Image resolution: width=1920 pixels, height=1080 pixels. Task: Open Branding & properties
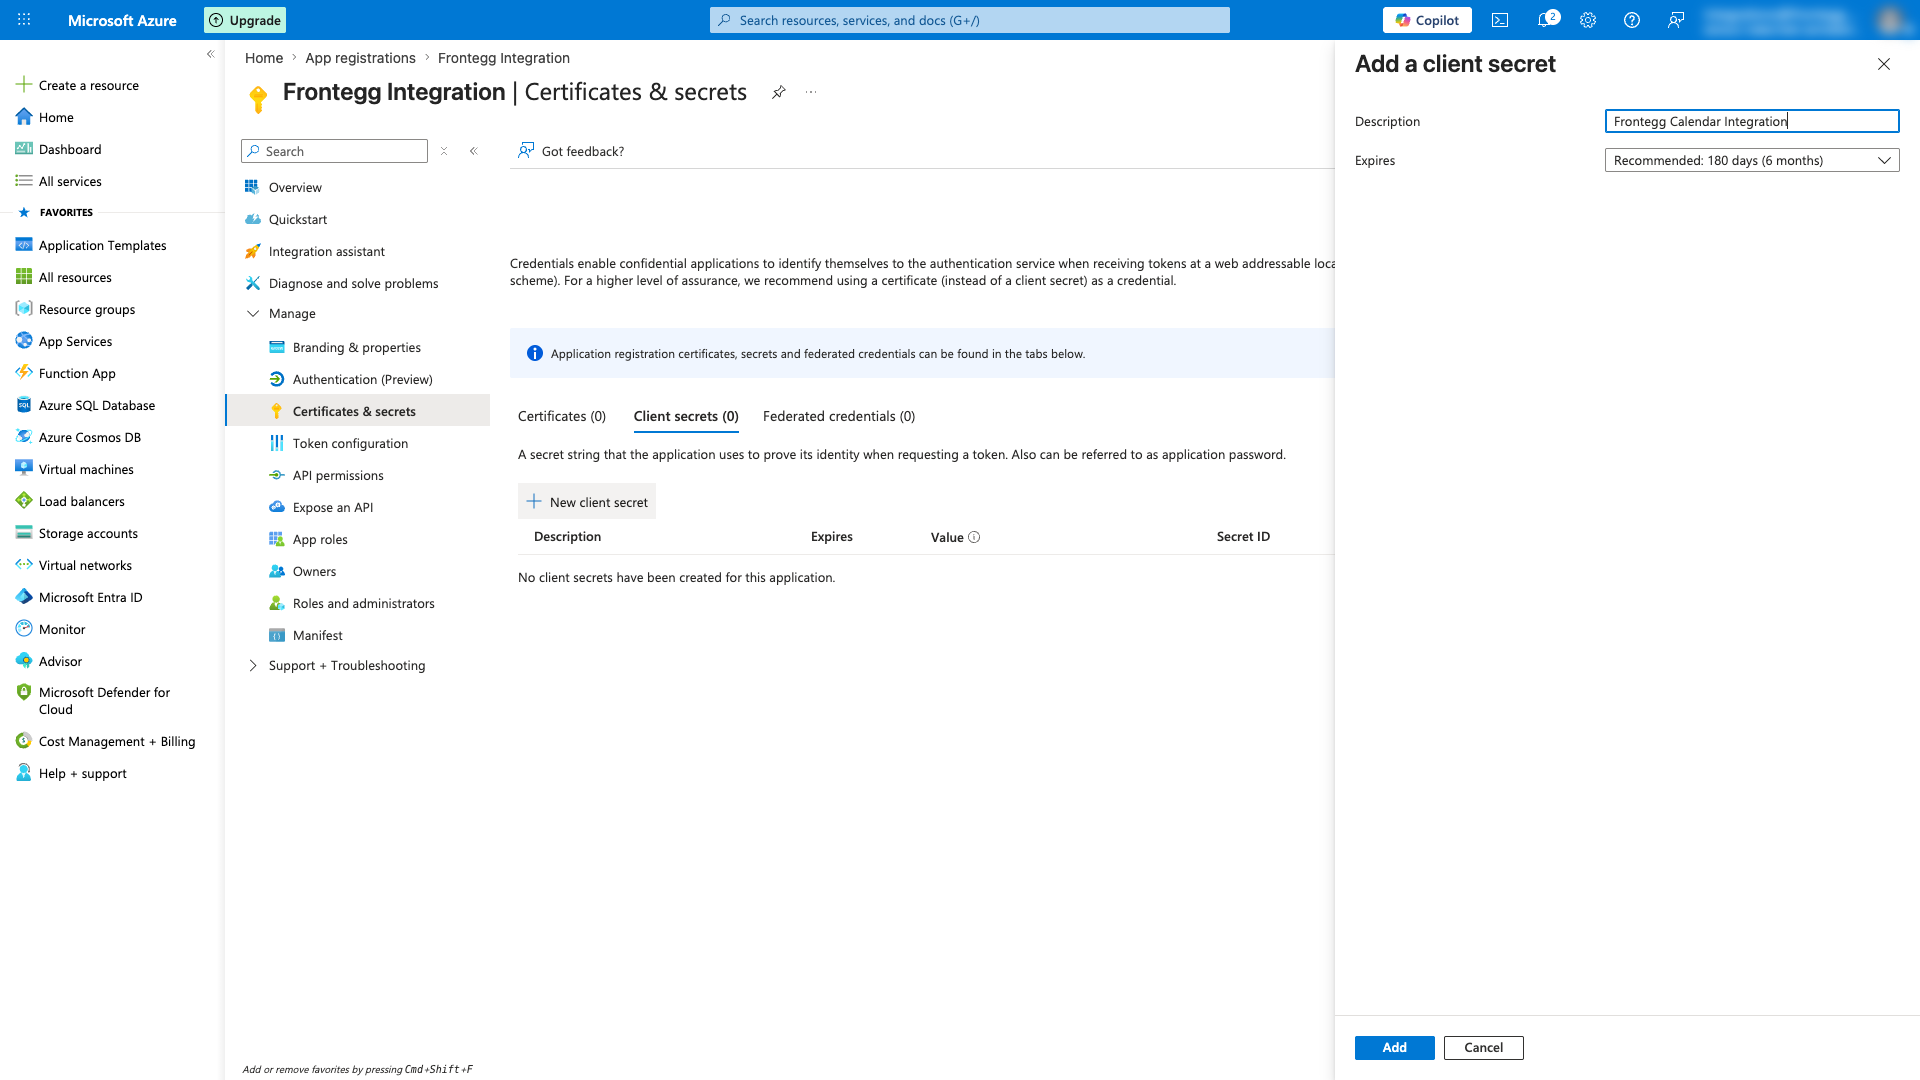point(357,347)
